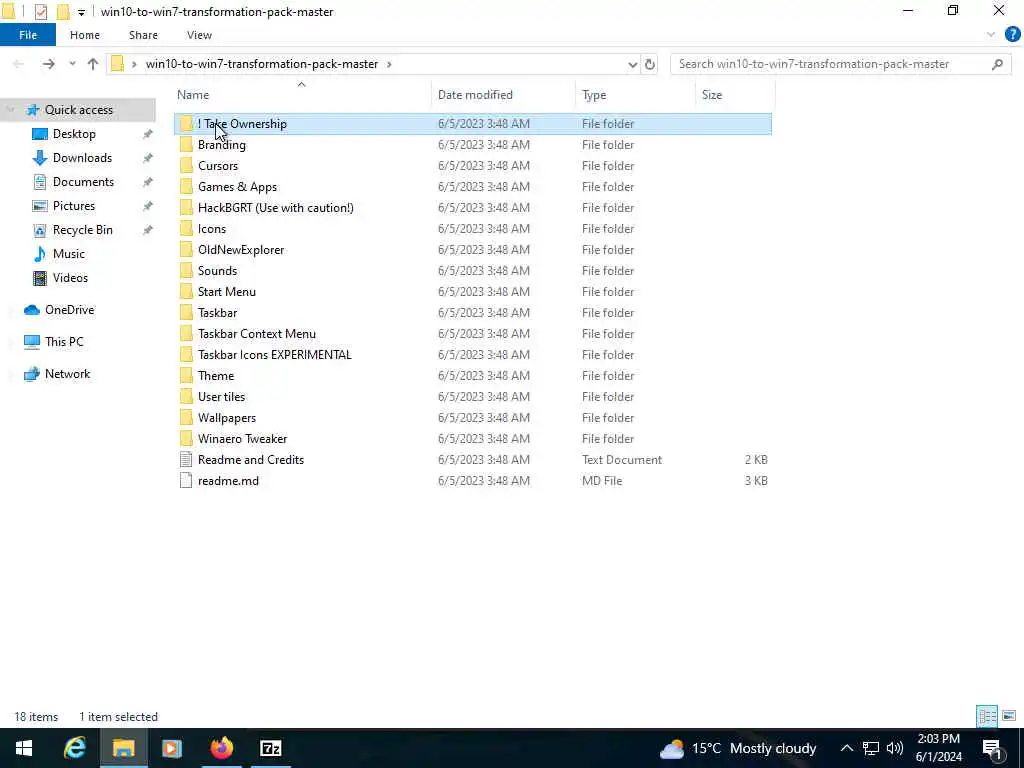The width and height of the screenshot is (1024, 768).
Task: Select the Games & Apps folder
Action: click(237, 187)
